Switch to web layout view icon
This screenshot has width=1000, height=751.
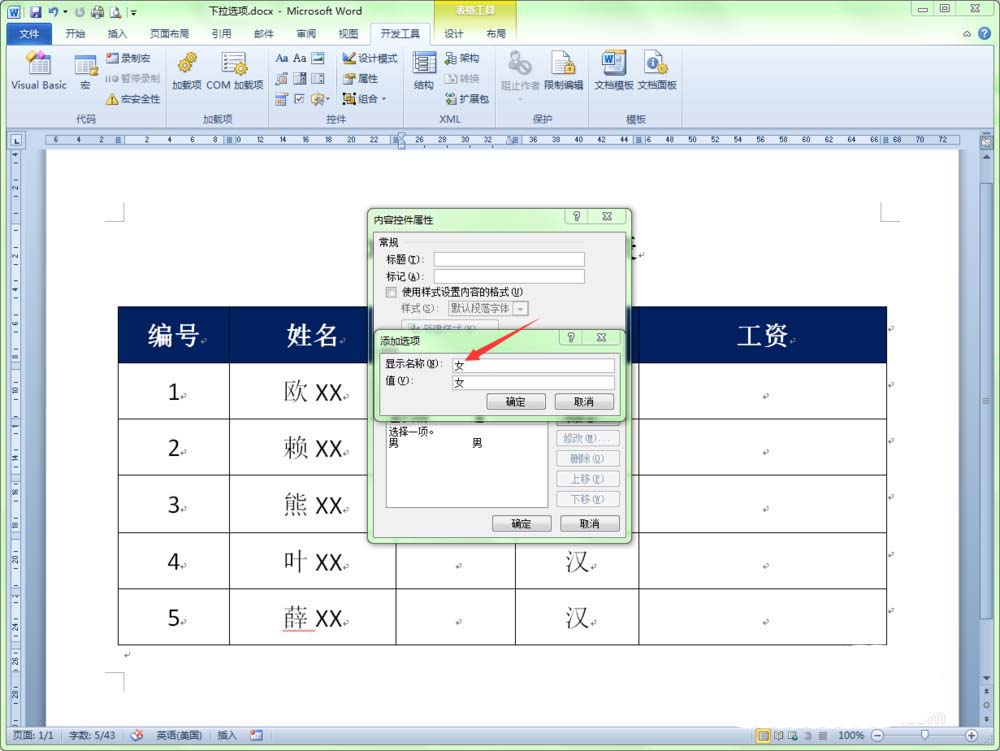click(x=793, y=736)
